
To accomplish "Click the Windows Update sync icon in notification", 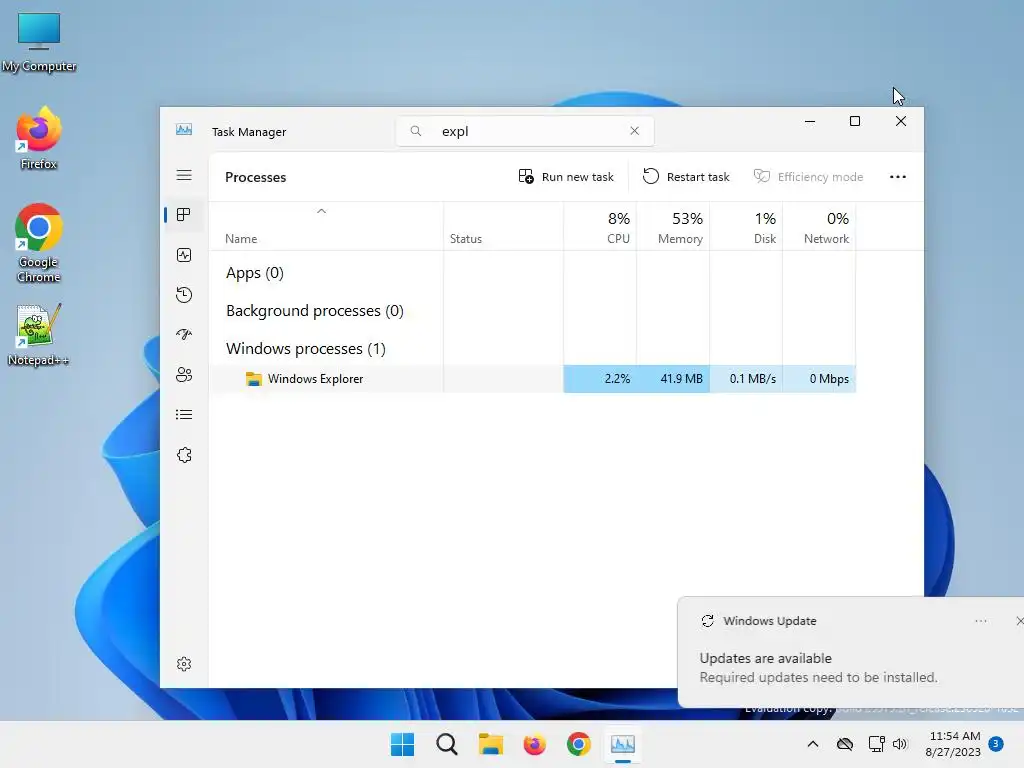I will (707, 620).
